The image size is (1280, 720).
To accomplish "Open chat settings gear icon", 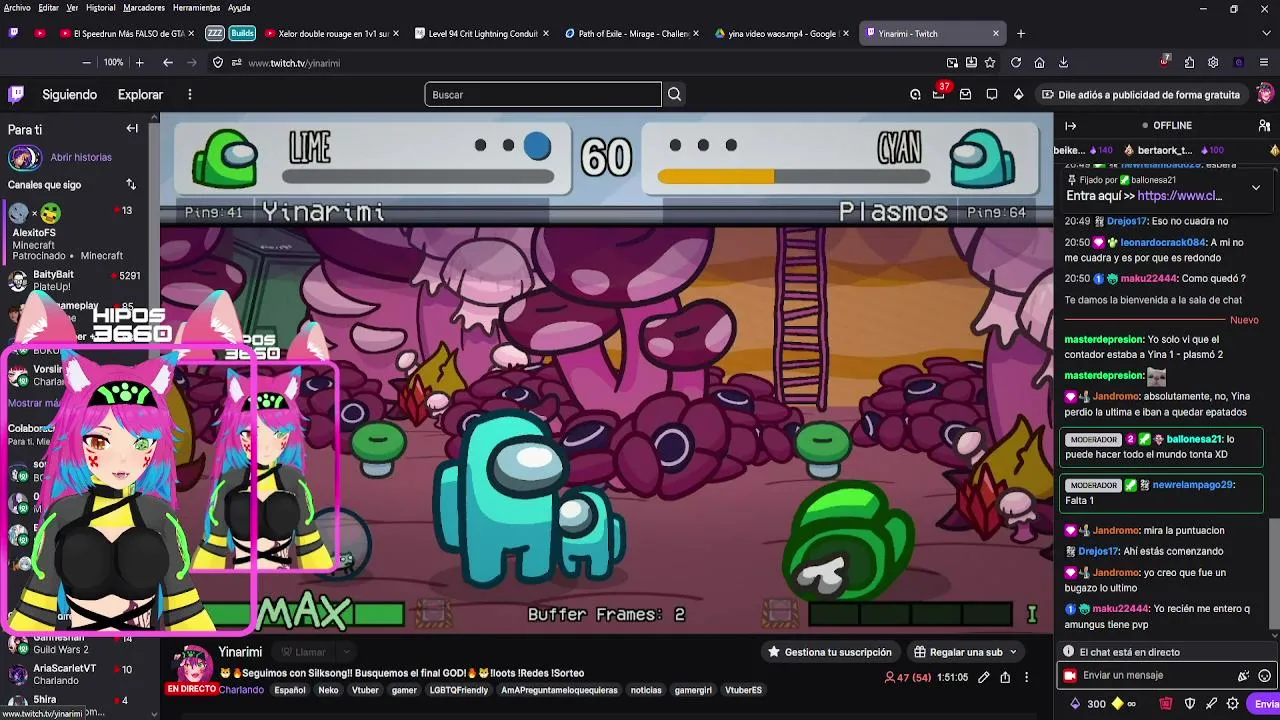I will coord(1232,704).
